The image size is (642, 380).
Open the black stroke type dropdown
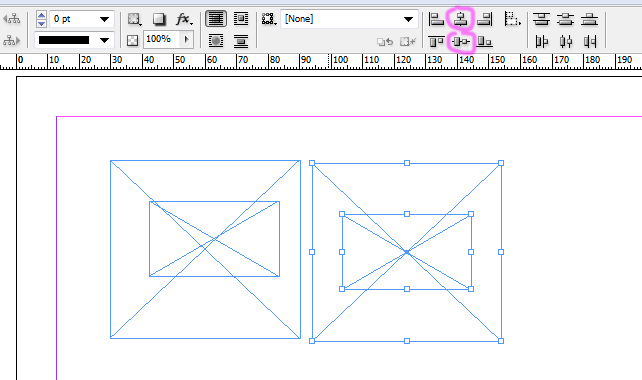click(x=105, y=40)
